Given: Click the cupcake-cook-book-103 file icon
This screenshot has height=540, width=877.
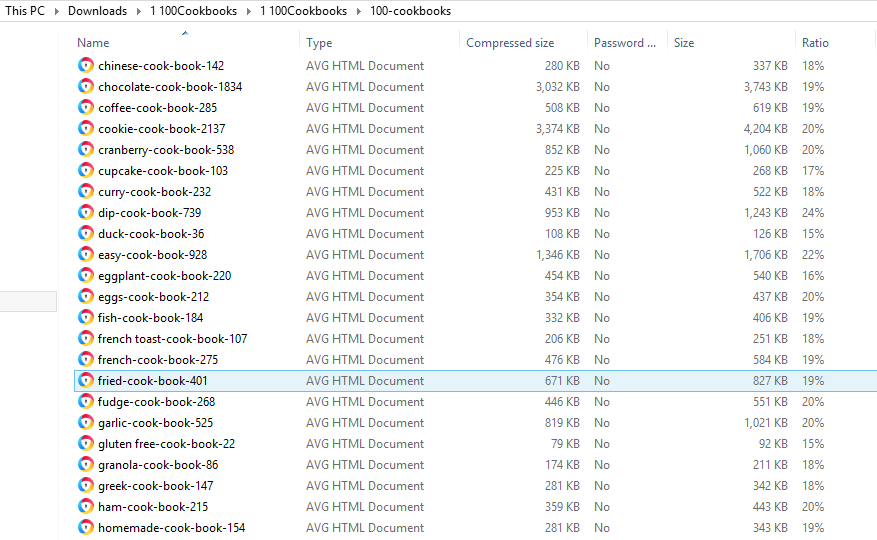Looking at the screenshot, I should [86, 171].
